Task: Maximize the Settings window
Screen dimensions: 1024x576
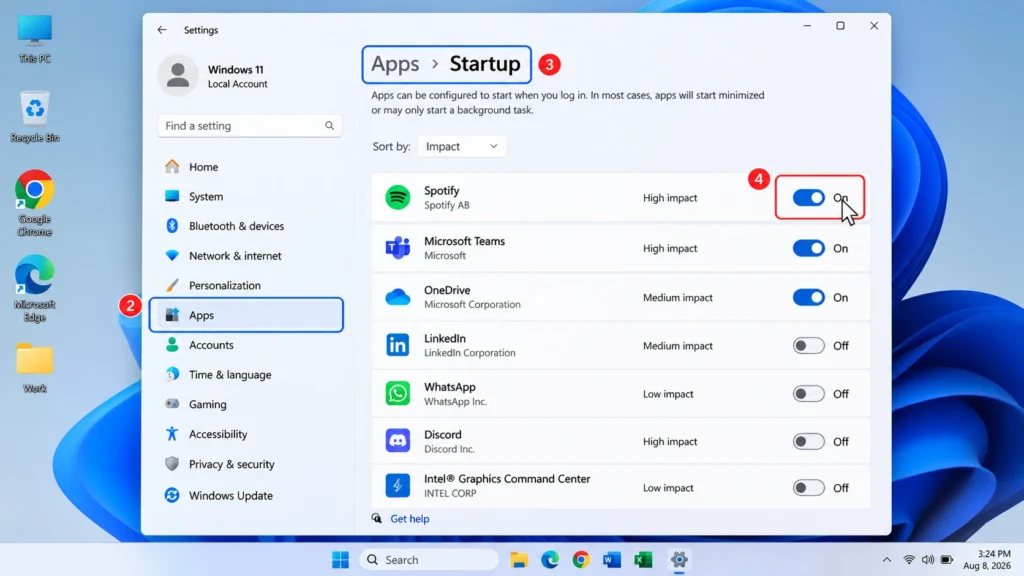Action: pos(840,25)
